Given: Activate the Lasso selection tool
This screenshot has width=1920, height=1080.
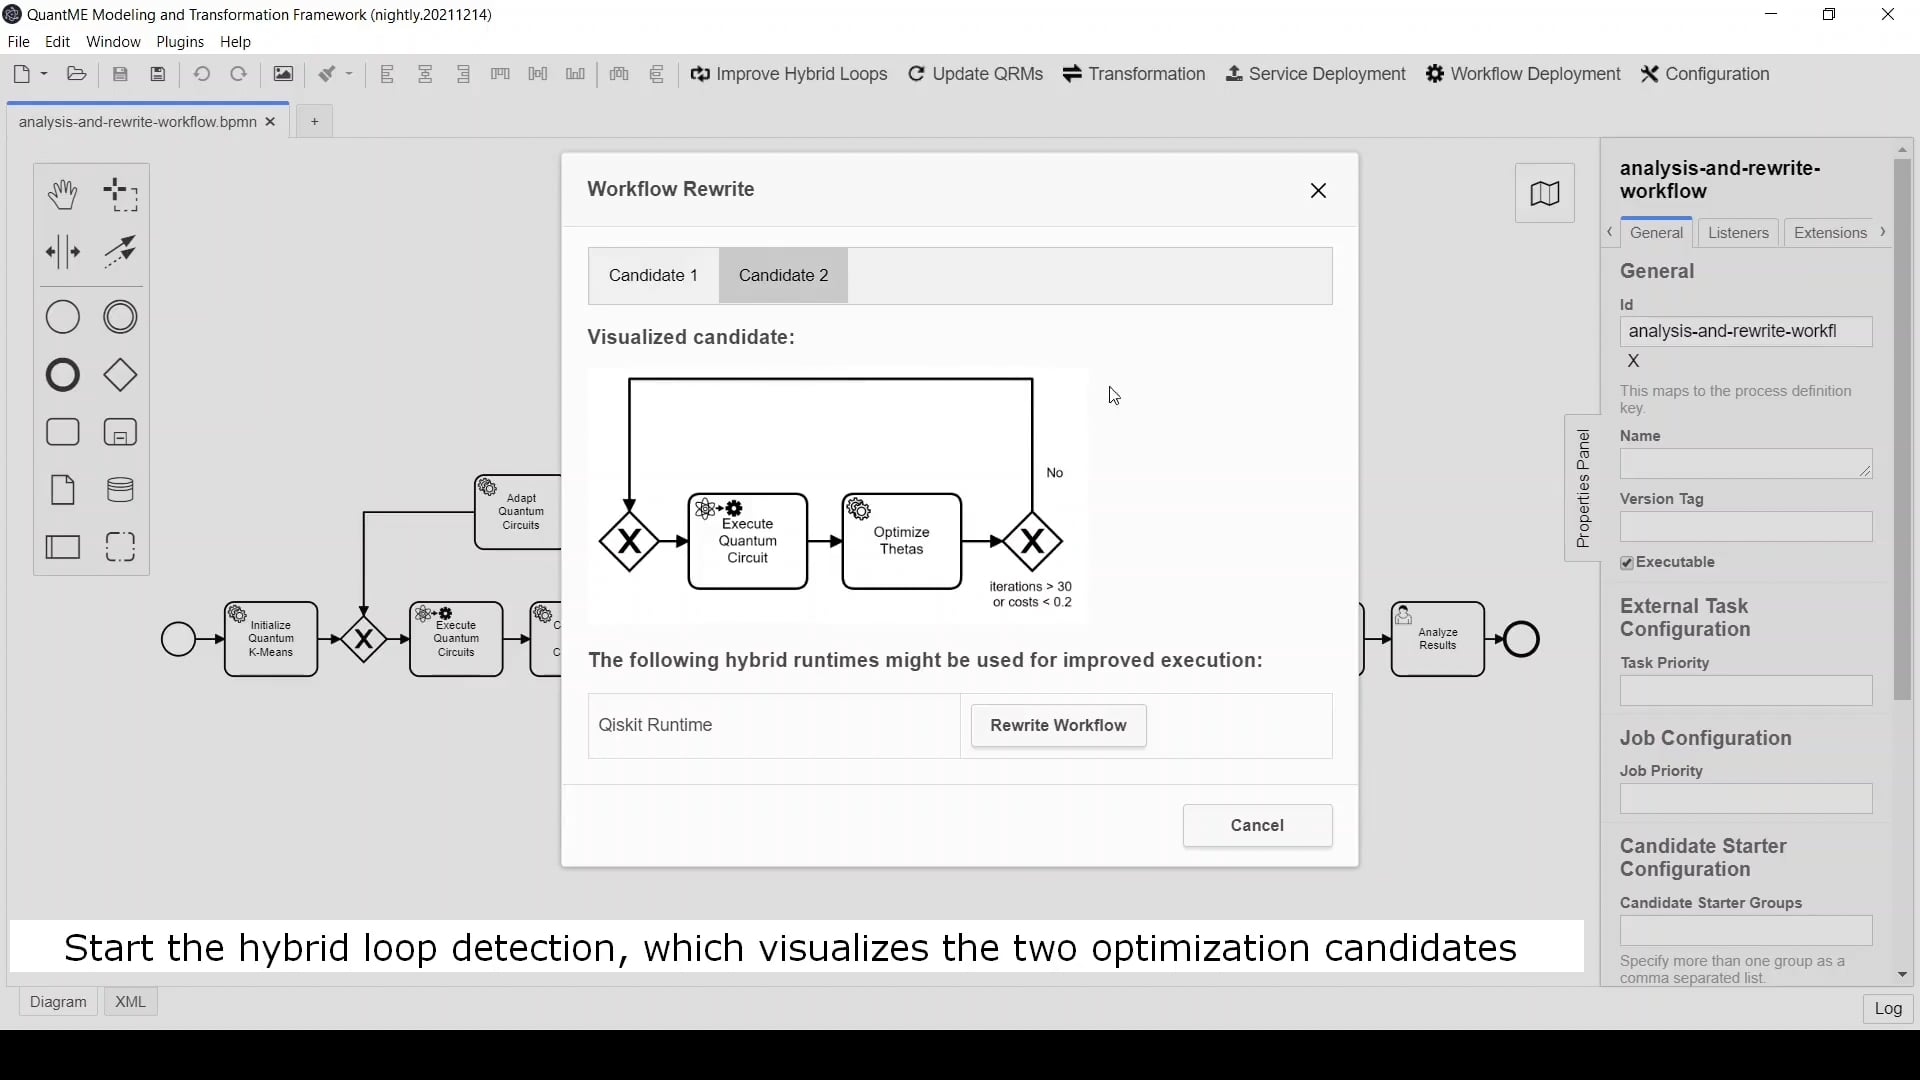Looking at the screenshot, I should (x=120, y=193).
